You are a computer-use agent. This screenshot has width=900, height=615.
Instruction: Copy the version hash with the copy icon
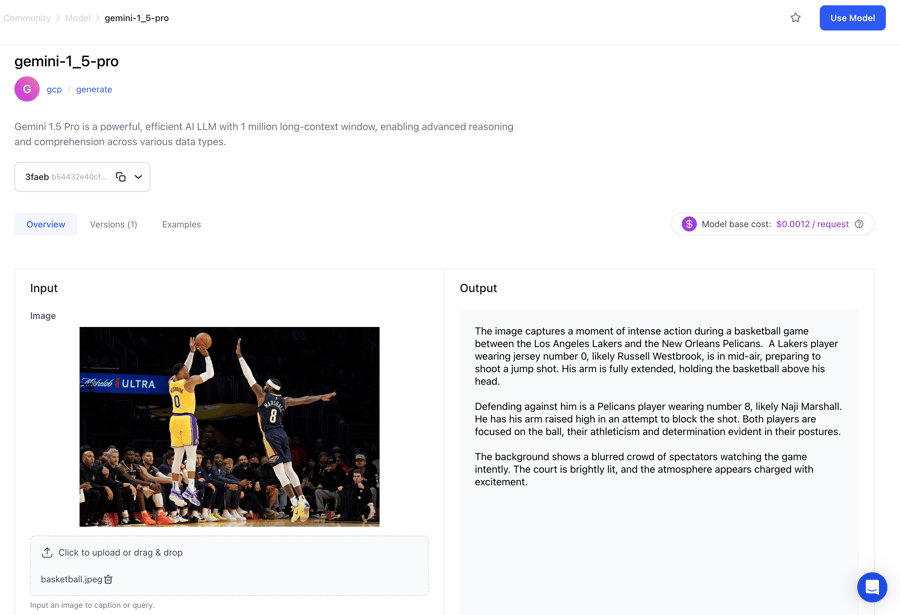121,177
